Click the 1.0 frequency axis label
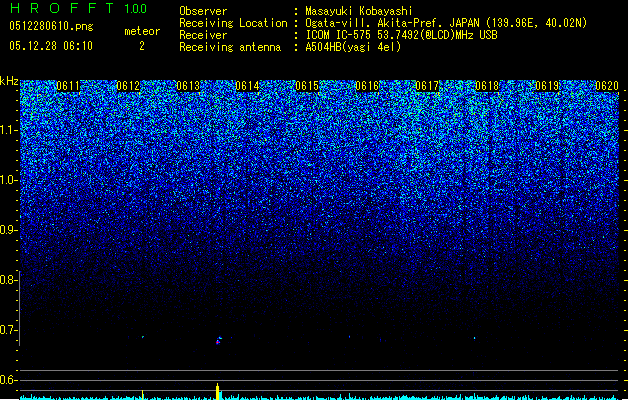This screenshot has height=400, width=629. click(x=9, y=180)
